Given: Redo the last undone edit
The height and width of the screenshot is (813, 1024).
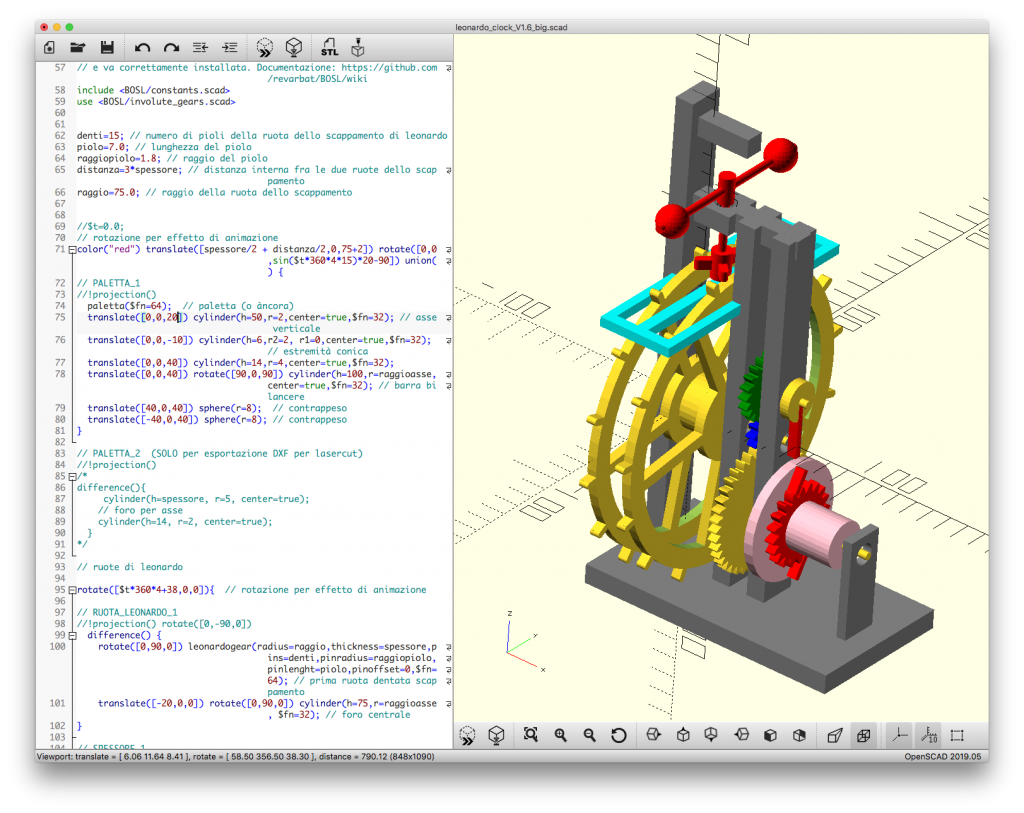Looking at the screenshot, I should pos(172,47).
